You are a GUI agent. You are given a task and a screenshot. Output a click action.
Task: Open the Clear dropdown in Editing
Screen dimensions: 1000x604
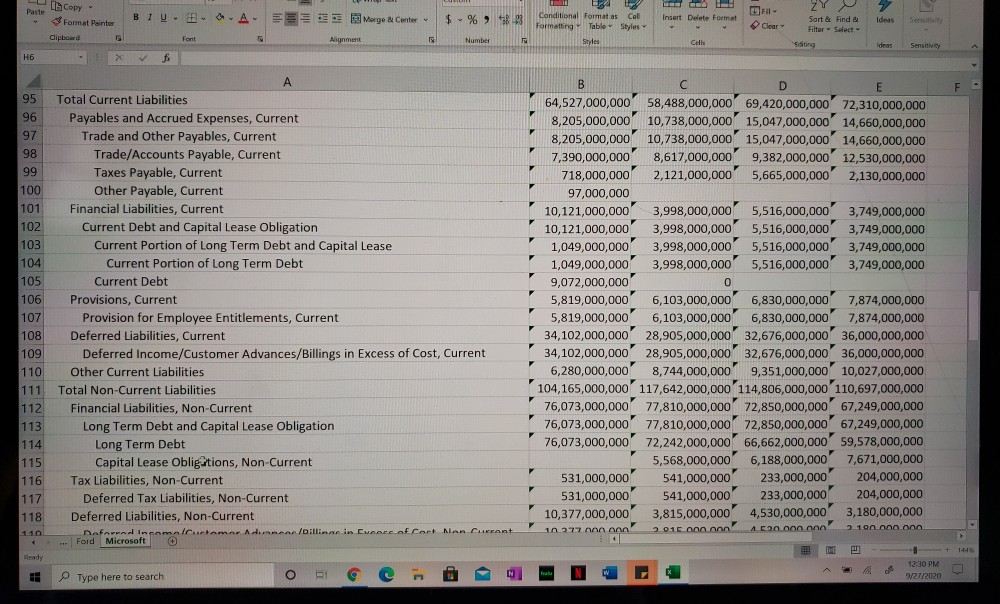tap(767, 26)
